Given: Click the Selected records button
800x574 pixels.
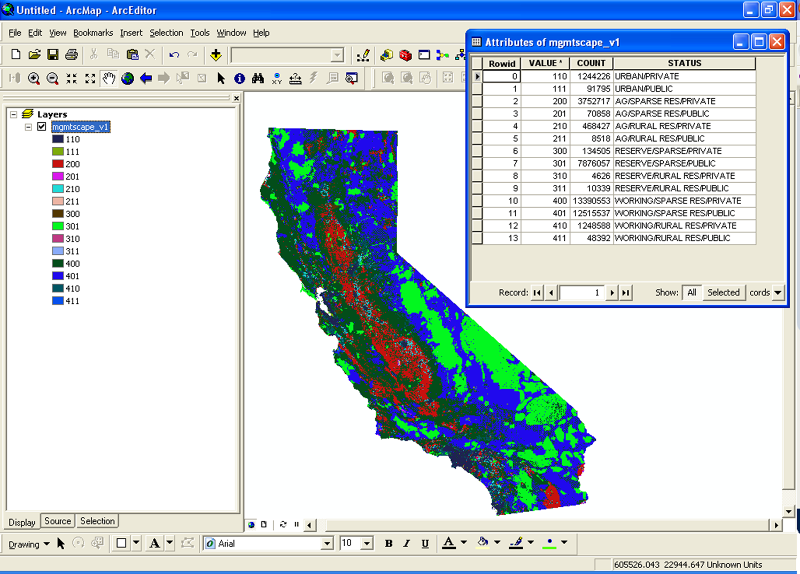Looking at the screenshot, I should 723,292.
